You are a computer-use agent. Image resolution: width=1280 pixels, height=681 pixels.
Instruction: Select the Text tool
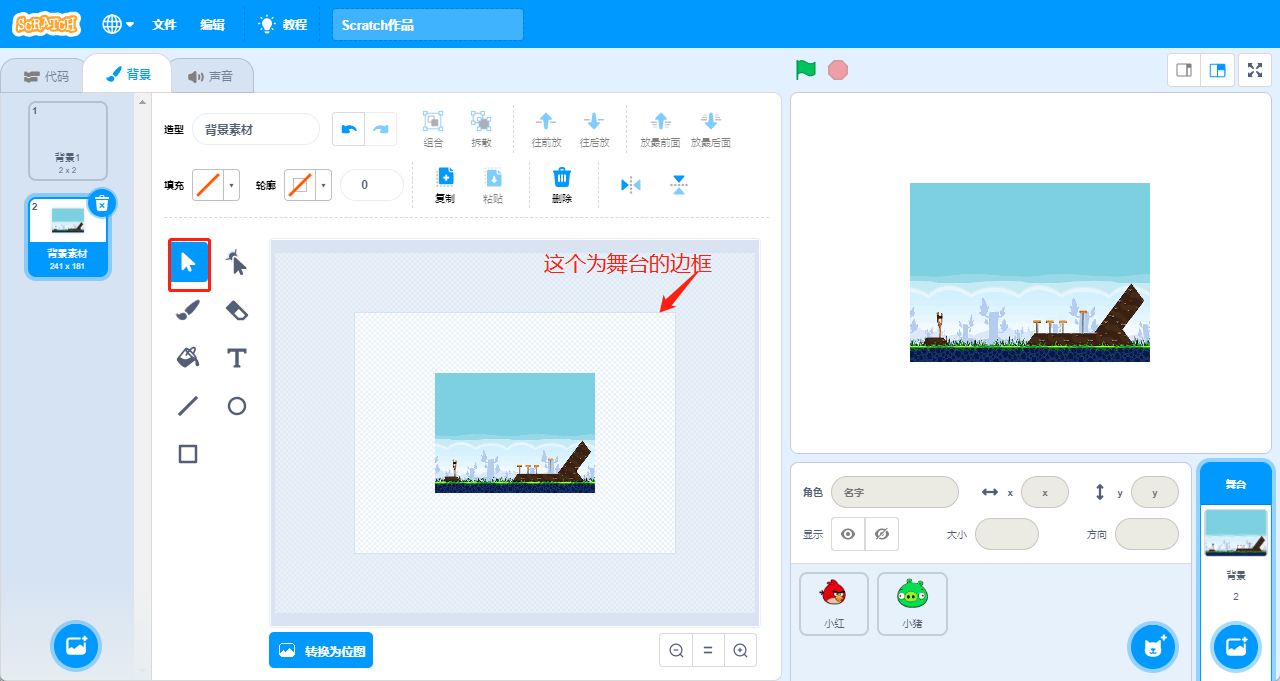(236, 358)
